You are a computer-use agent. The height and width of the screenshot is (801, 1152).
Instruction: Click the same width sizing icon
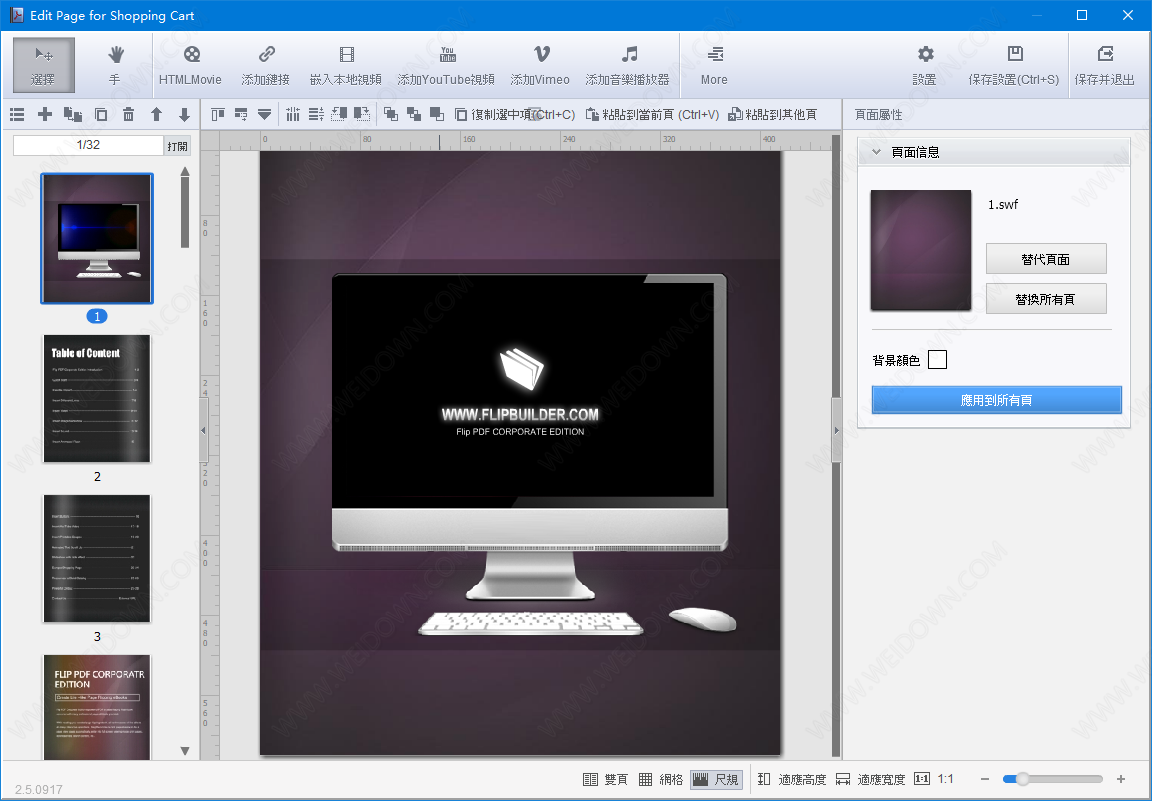(x=339, y=115)
